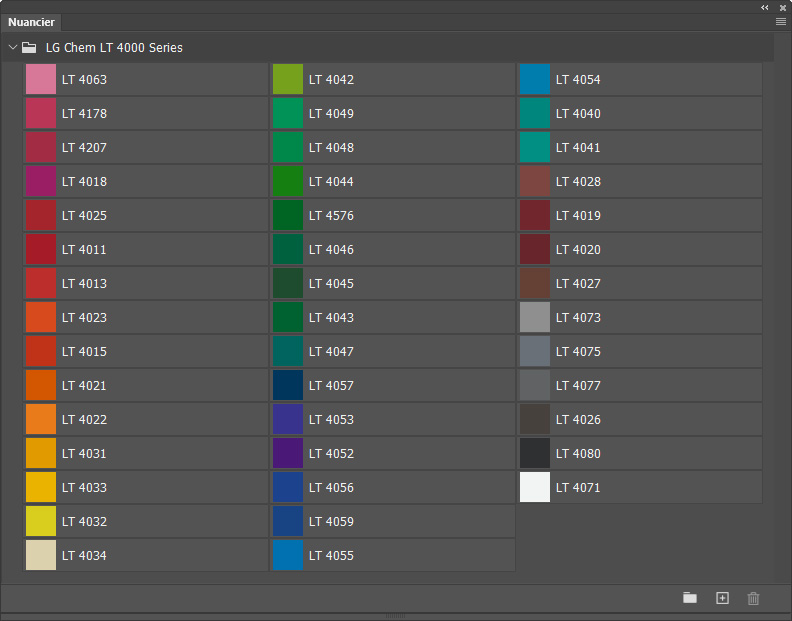
Task: Pick the LT 4055 bright blue swatch
Action: click(288, 555)
